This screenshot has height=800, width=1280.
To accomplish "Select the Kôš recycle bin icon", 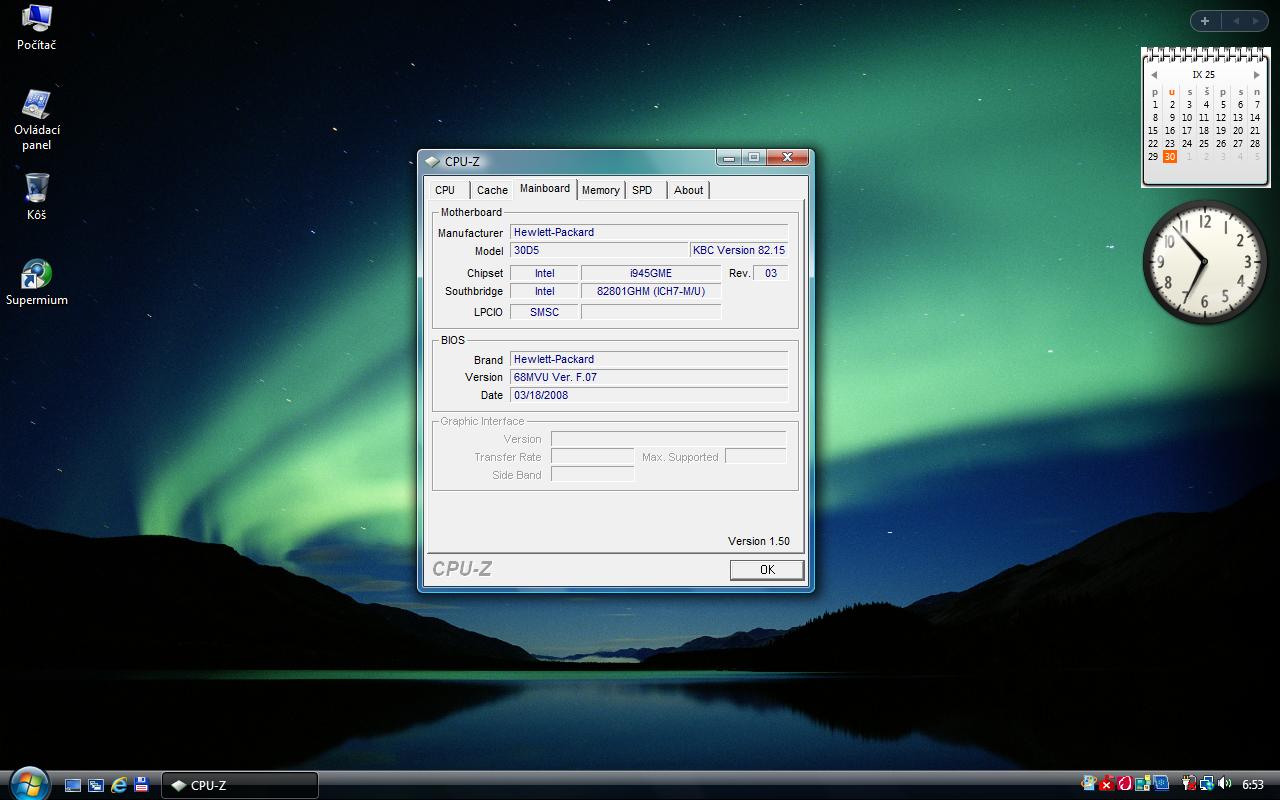I will (36, 196).
